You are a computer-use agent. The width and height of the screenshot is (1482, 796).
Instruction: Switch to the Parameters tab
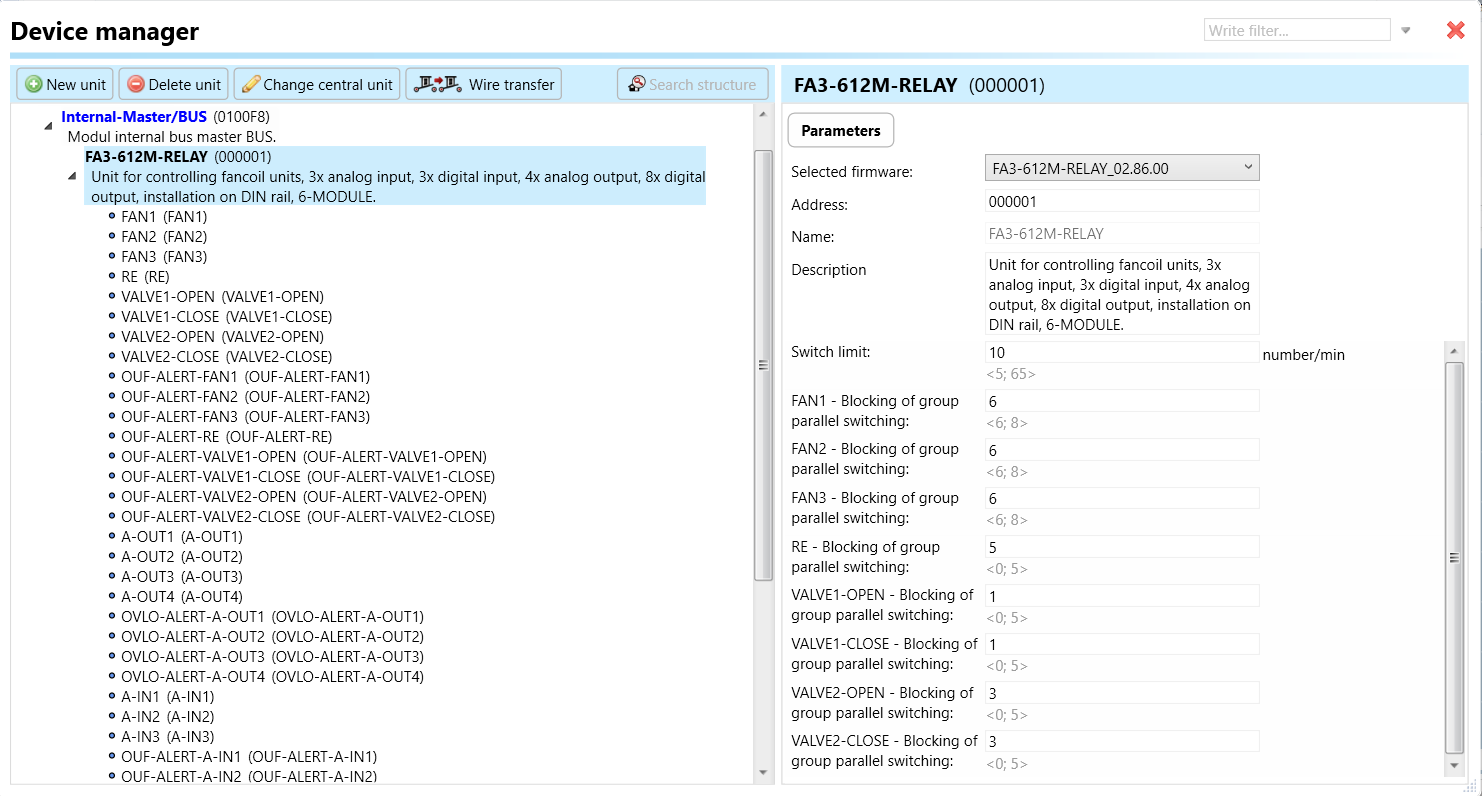(x=840, y=131)
